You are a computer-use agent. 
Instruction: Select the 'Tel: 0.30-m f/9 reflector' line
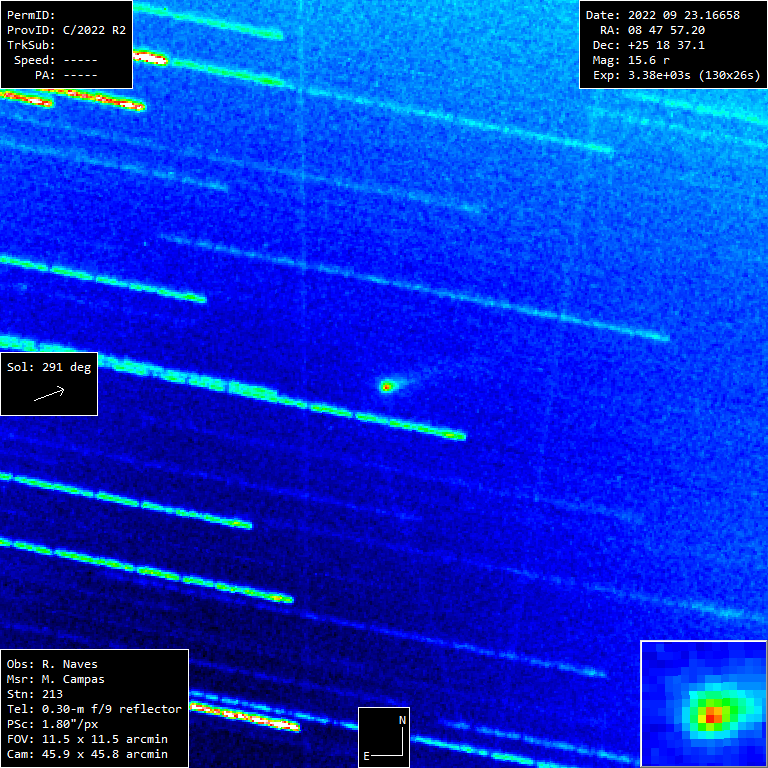click(x=94, y=709)
